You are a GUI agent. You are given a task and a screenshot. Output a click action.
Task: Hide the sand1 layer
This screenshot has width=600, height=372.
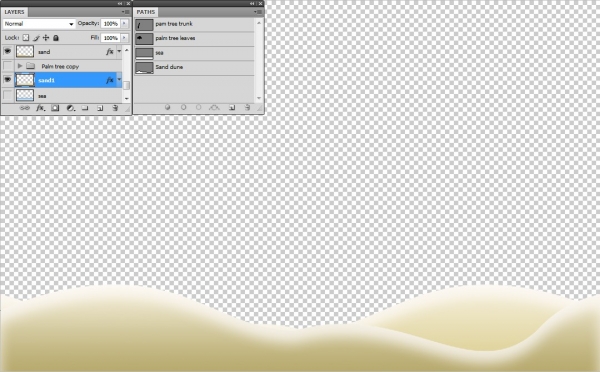[x=7, y=80]
